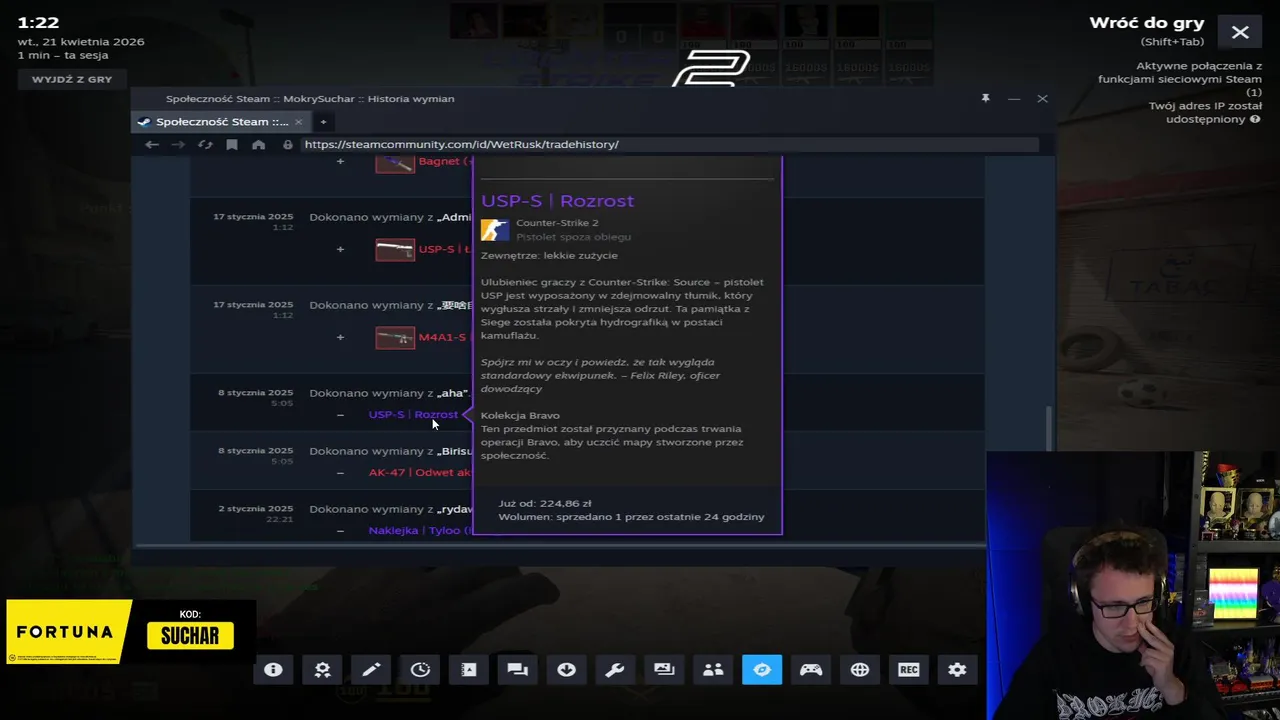Click the bookmark icon in browser toolbar
This screenshot has height=720, width=1280.
(x=232, y=144)
